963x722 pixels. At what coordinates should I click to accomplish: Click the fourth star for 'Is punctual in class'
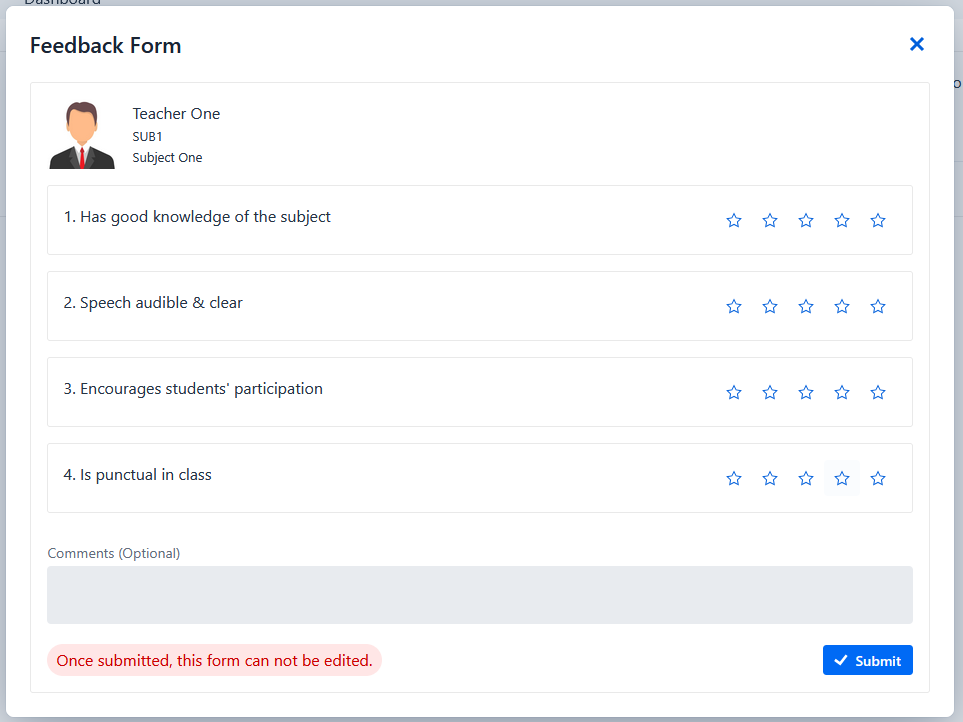pyautogui.click(x=842, y=478)
